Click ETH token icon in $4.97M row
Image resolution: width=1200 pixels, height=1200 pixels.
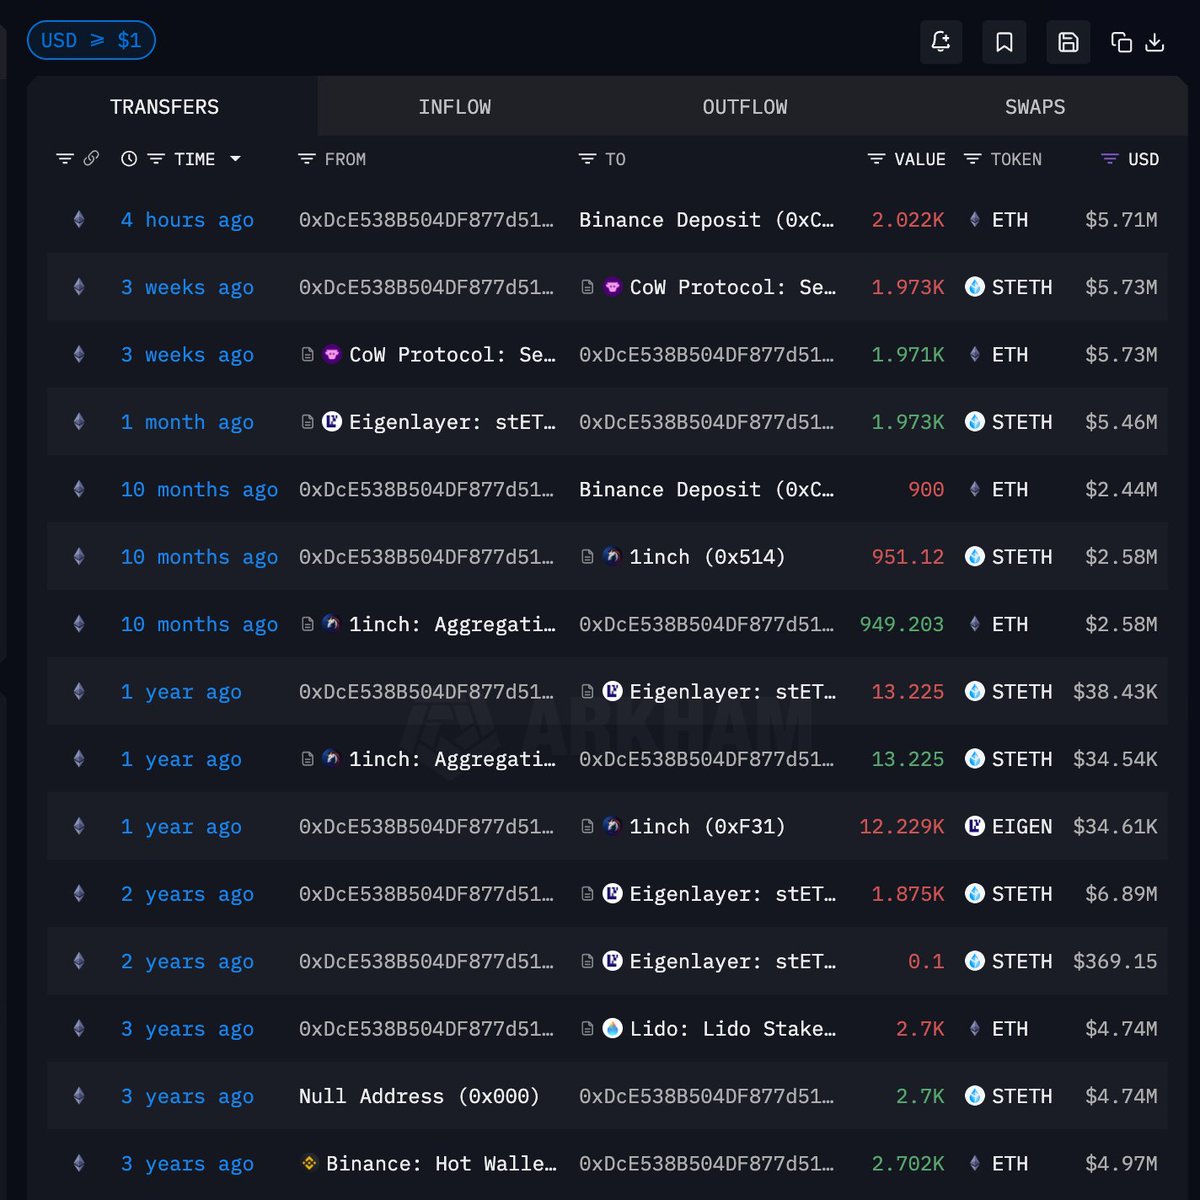[x=975, y=1164]
